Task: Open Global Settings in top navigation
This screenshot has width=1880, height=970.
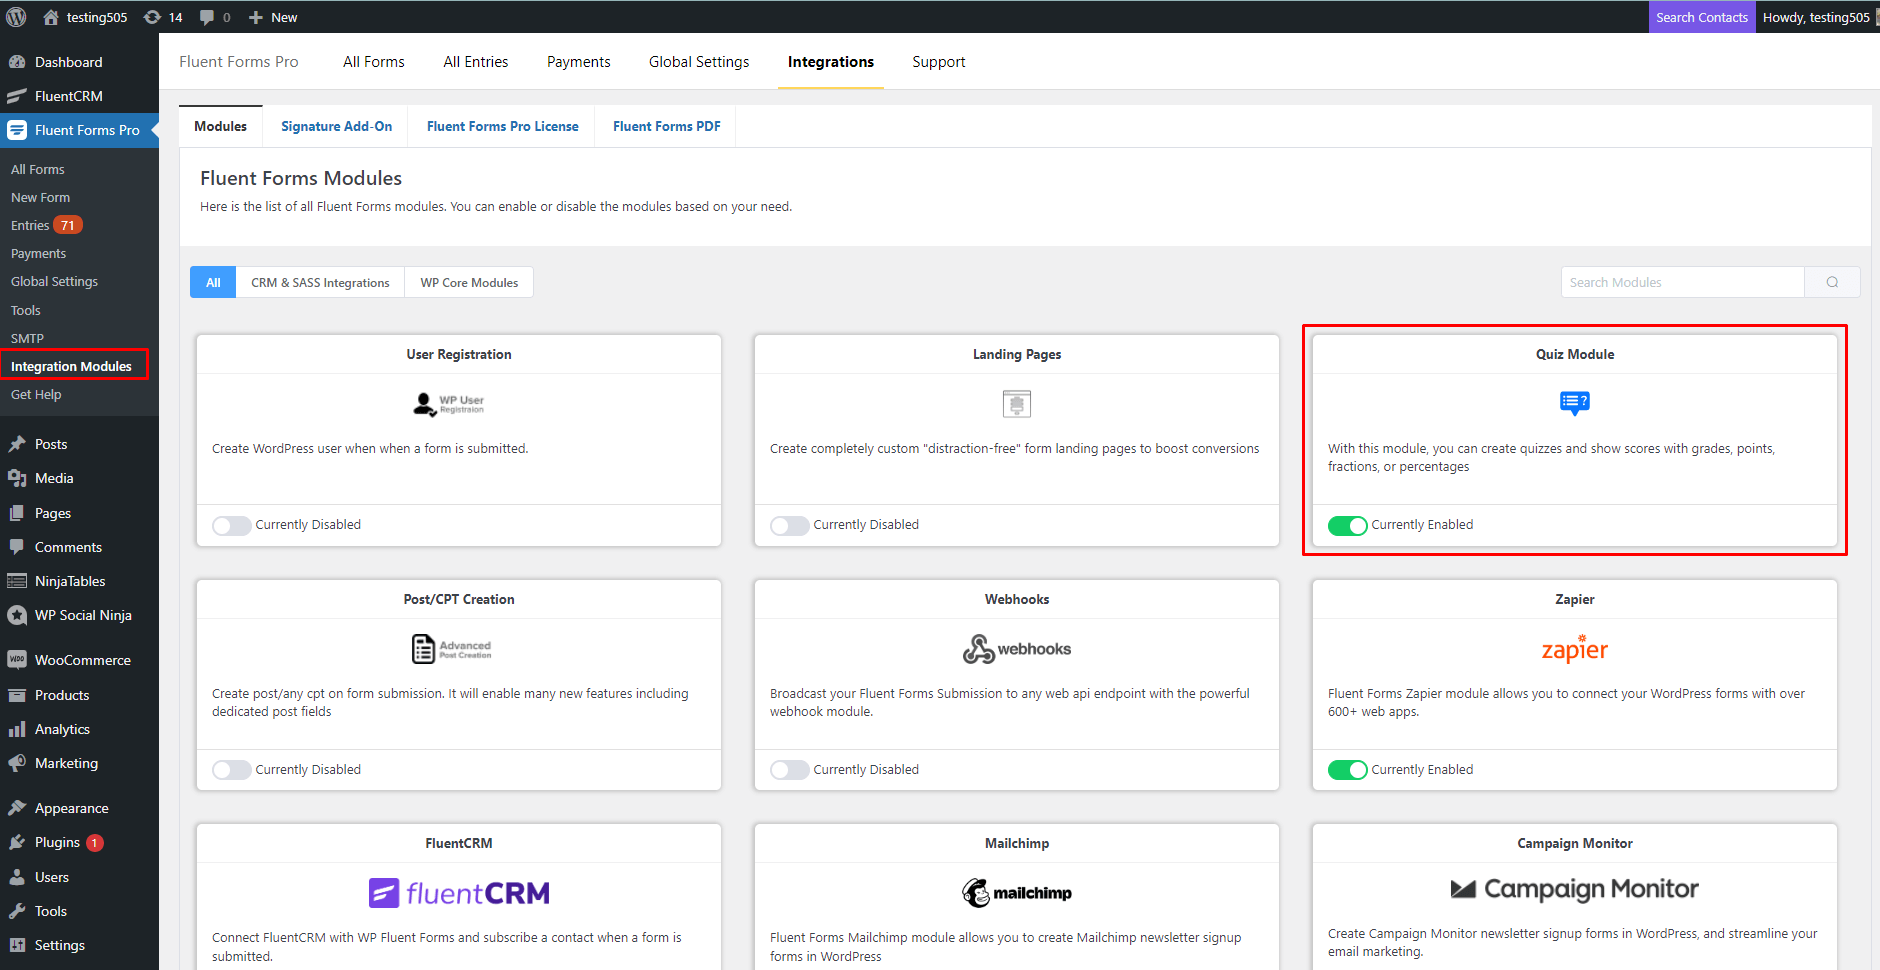Action: click(x=699, y=62)
